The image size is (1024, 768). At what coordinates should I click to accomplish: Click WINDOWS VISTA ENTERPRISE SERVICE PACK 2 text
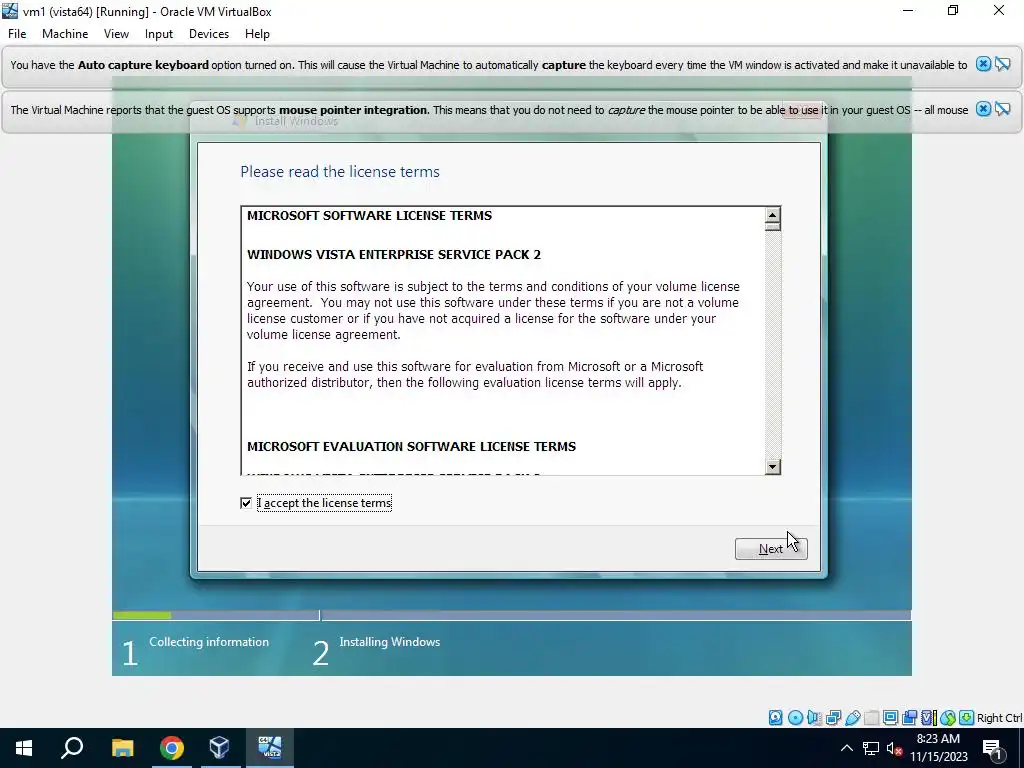point(394,255)
